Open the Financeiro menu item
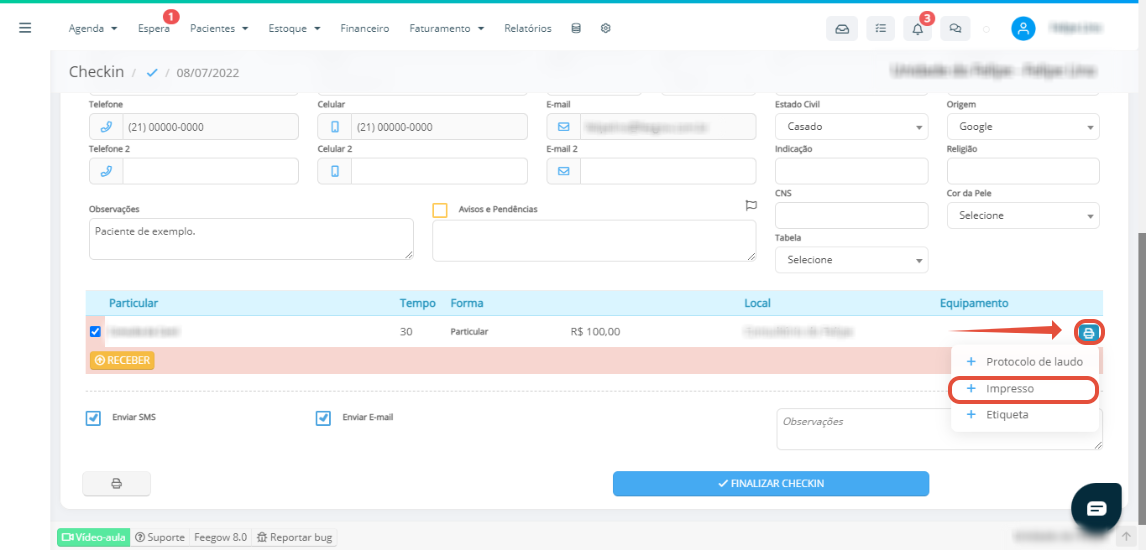This screenshot has width=1146, height=550. click(x=365, y=28)
